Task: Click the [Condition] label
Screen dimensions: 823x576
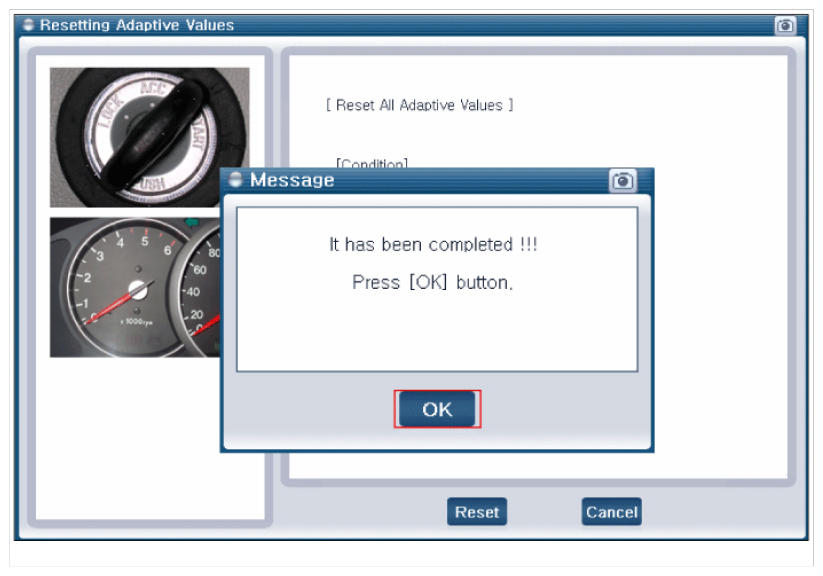Action: point(372,164)
